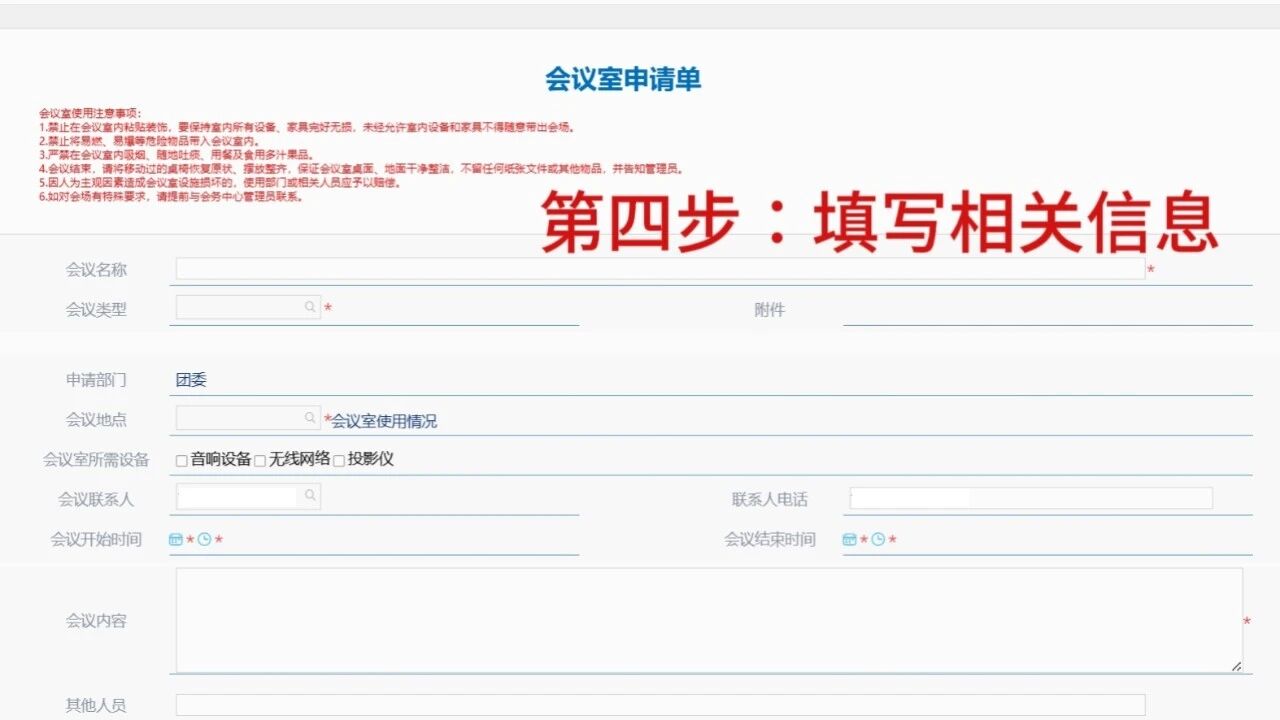Select the 团委 department text

click(189, 378)
